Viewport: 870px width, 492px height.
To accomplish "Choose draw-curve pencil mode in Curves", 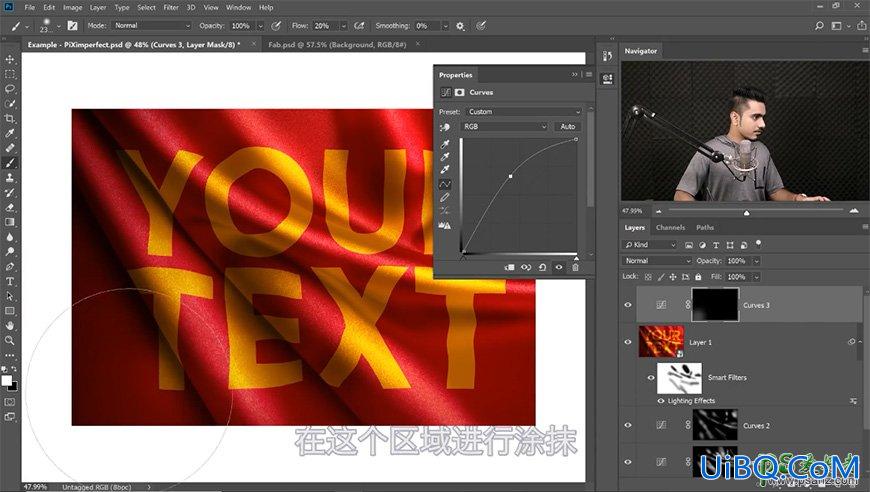I will point(444,197).
